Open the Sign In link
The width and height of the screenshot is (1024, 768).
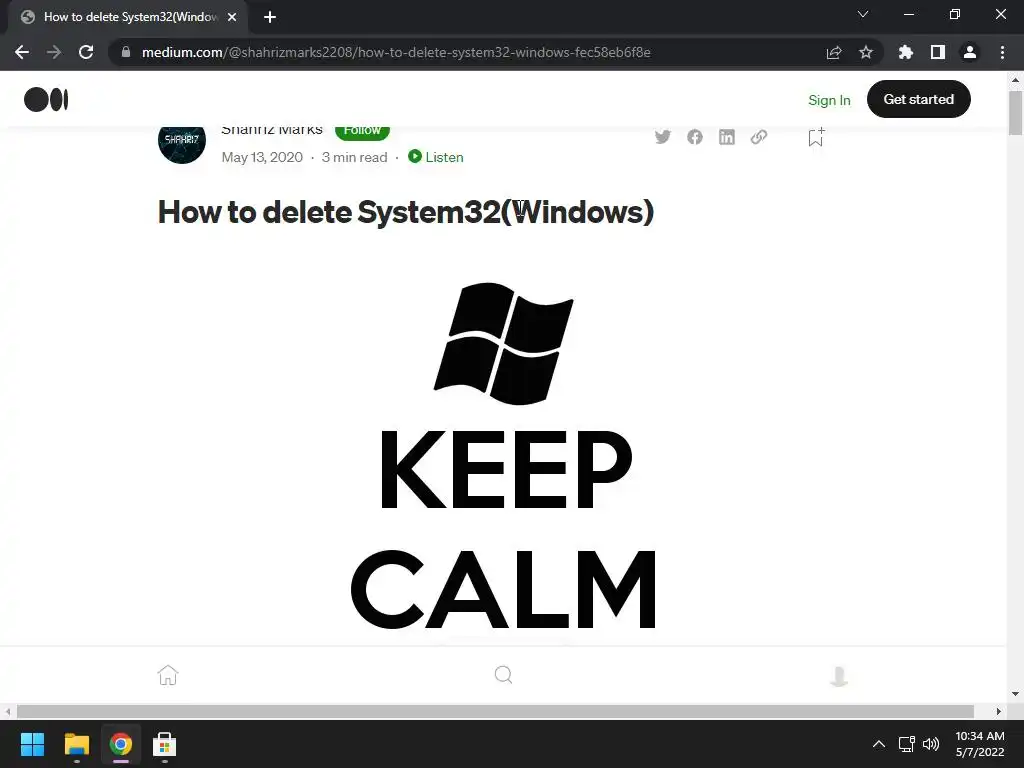(x=829, y=100)
